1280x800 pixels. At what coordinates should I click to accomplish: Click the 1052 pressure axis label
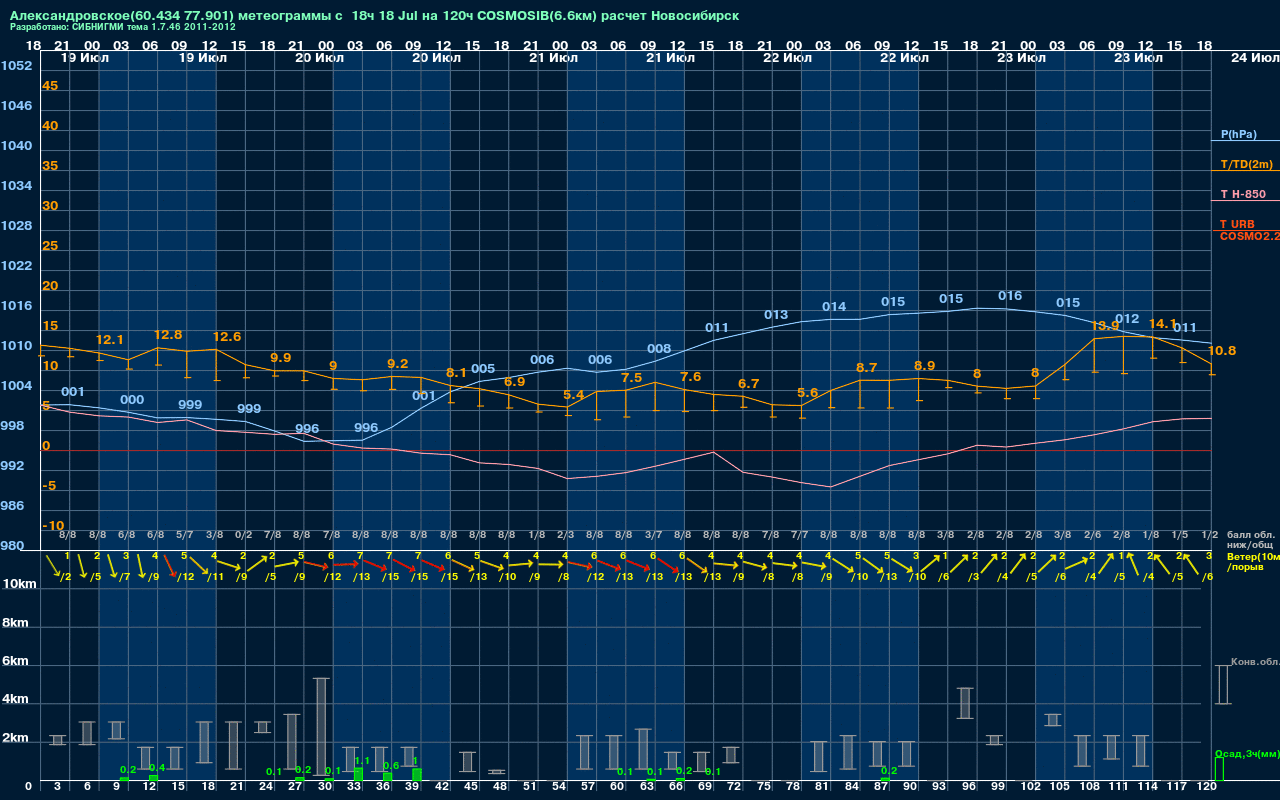point(16,66)
